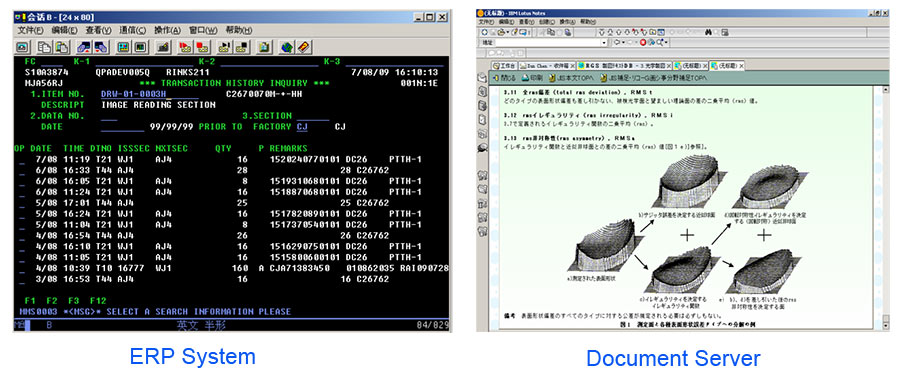Switch to the 工作台 tab
This screenshot has width=900, height=376.
pyautogui.click(x=505, y=65)
